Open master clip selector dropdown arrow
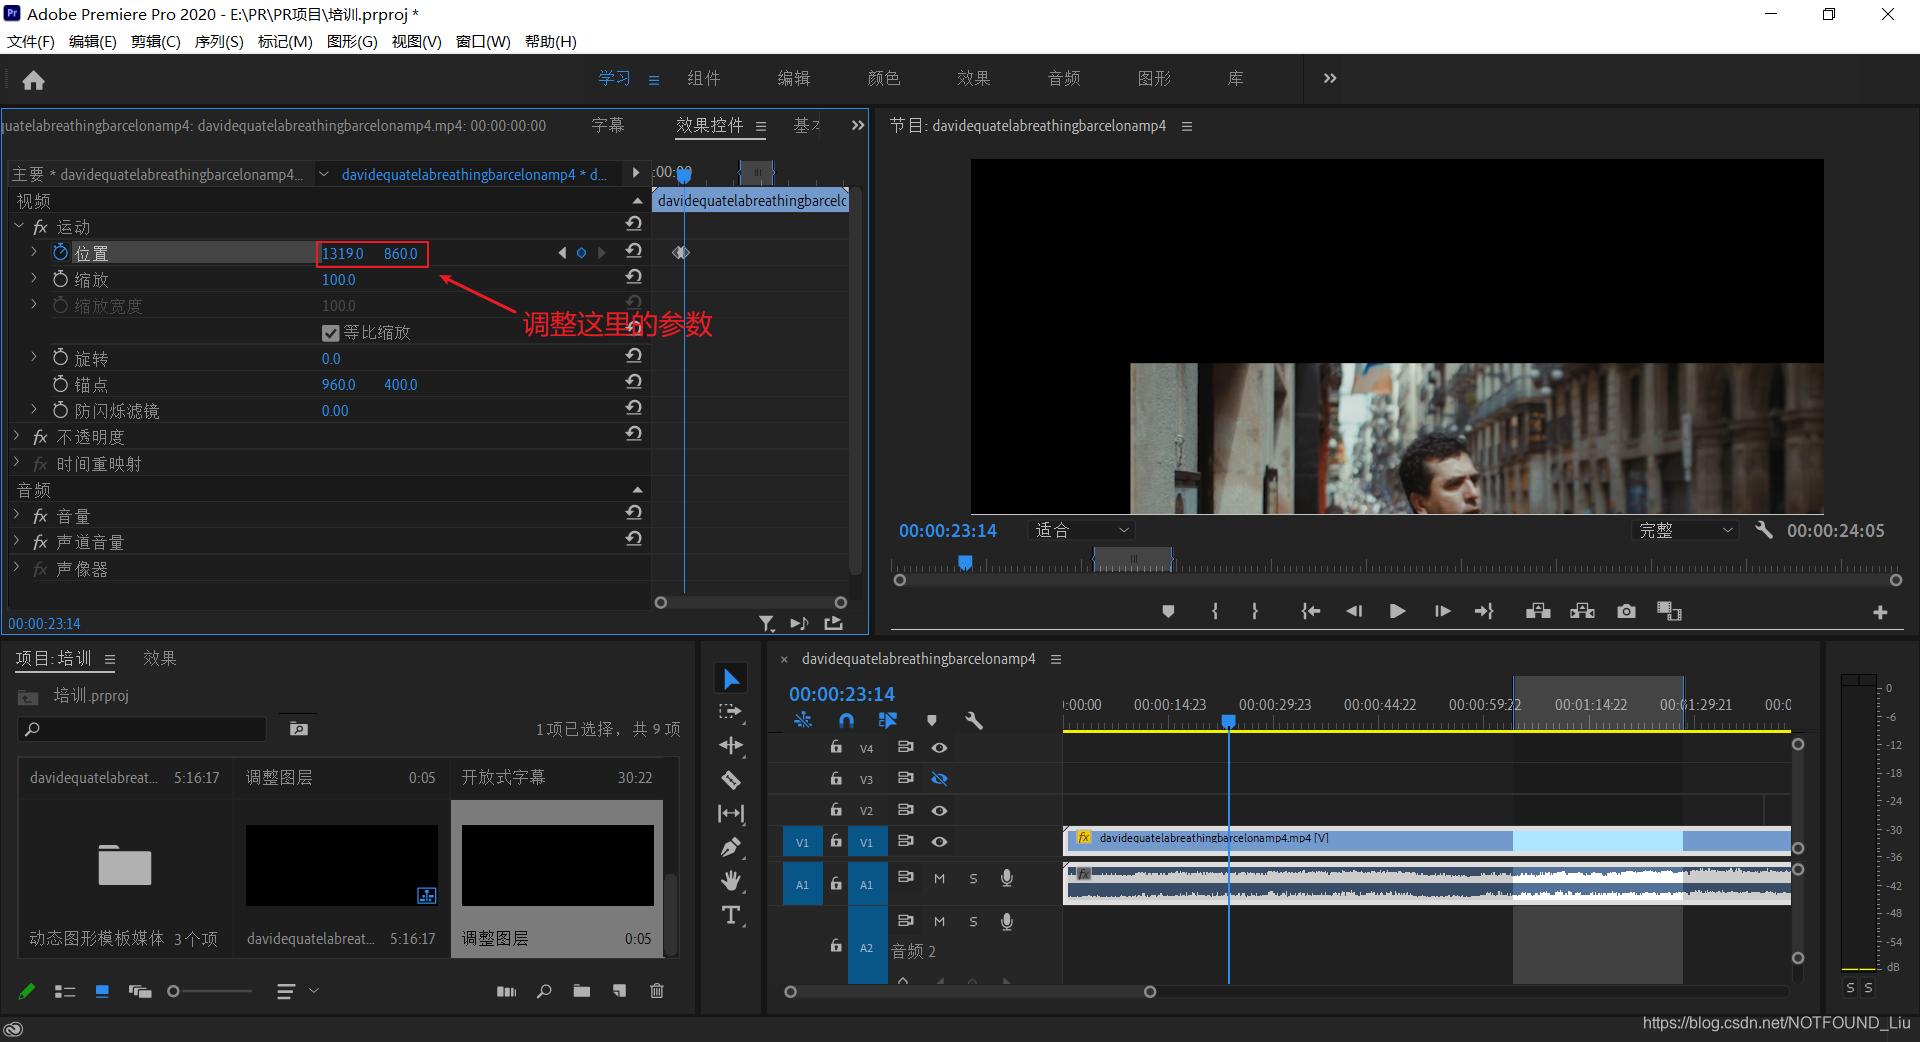This screenshot has width=1920, height=1042. (324, 174)
